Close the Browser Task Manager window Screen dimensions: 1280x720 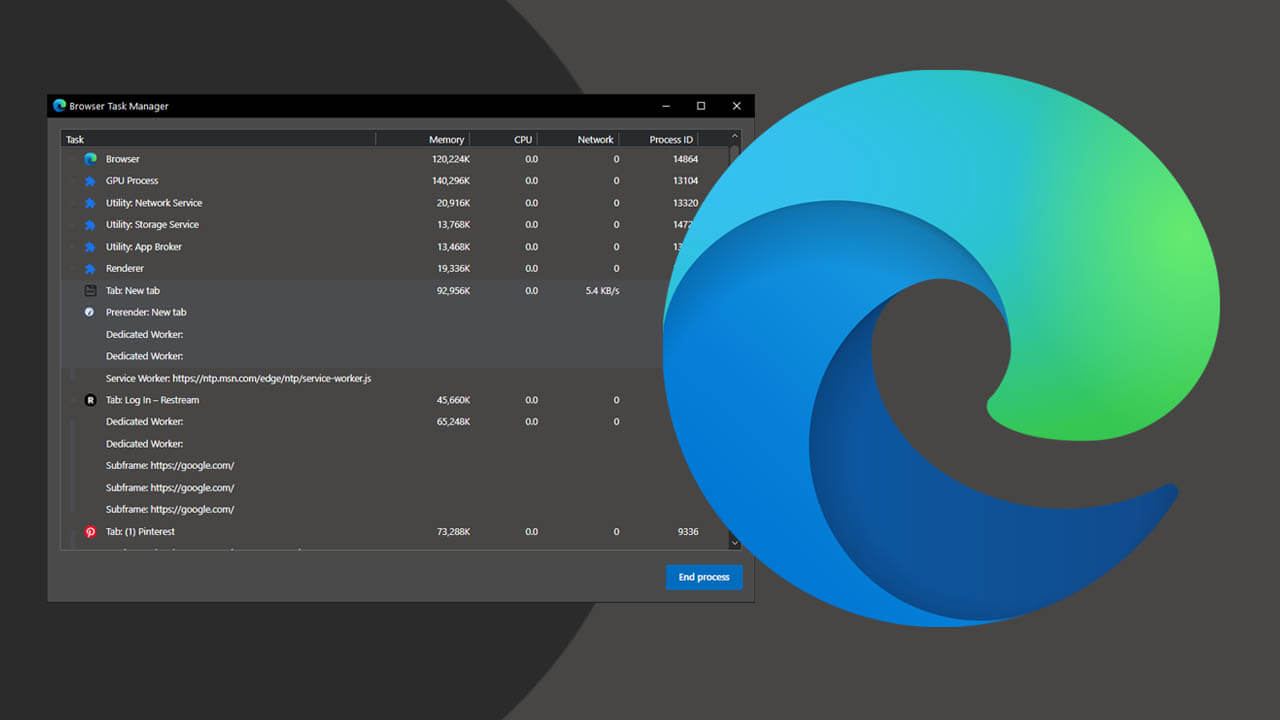point(737,106)
